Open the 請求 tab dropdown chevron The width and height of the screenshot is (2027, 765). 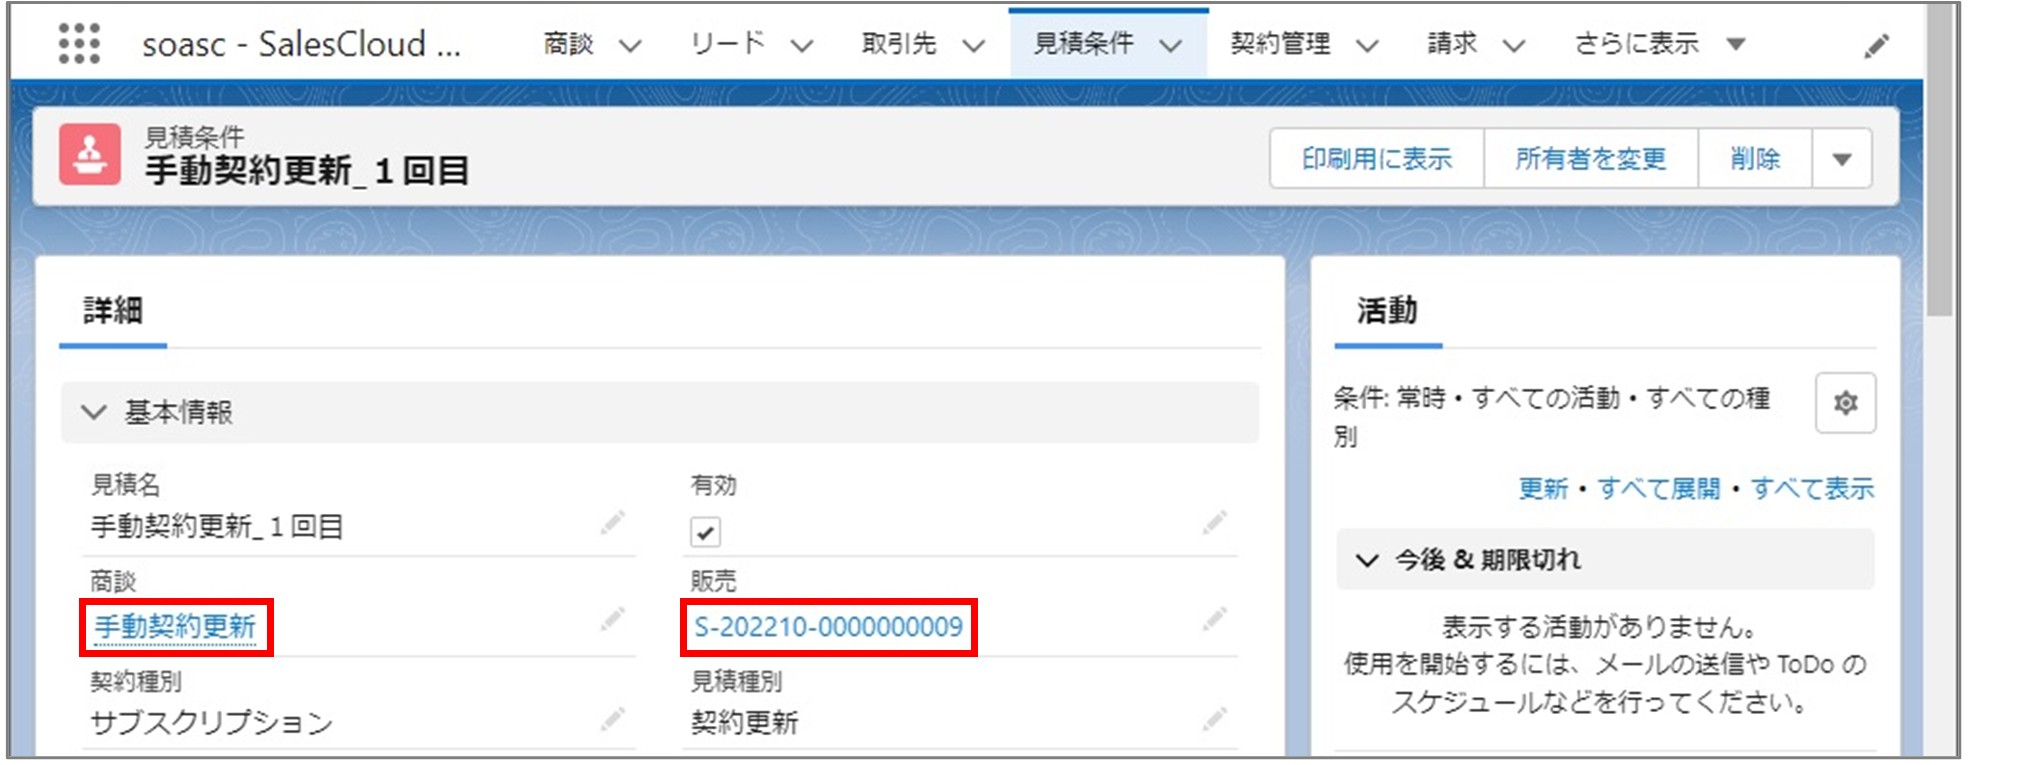tap(1514, 45)
